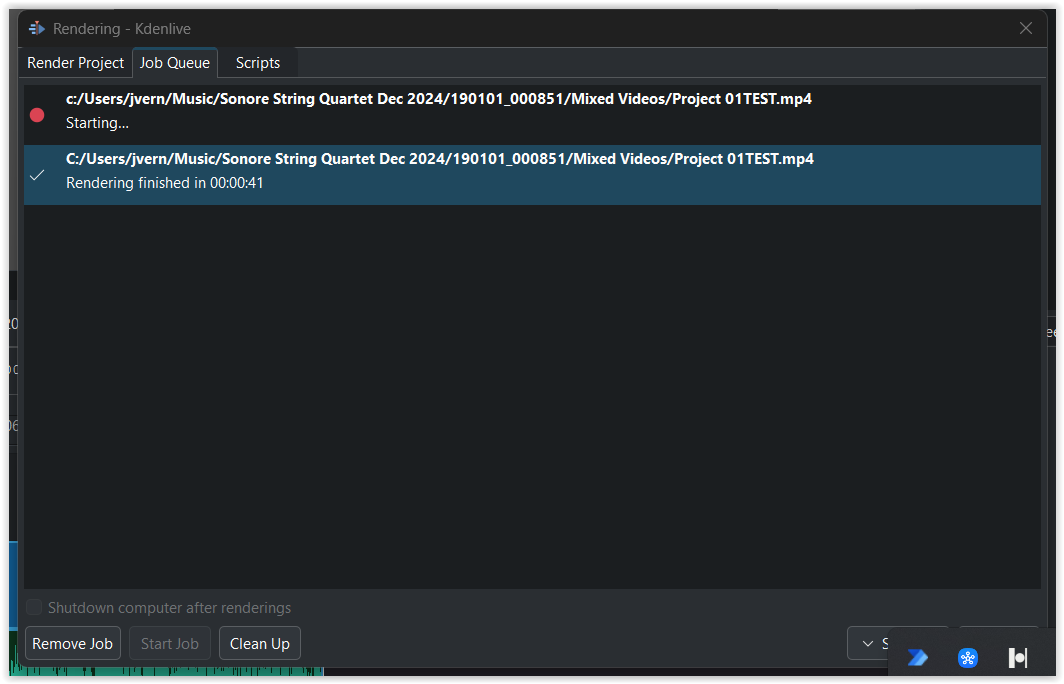This screenshot has height=684, width=1064.
Task: Select the Job Queue tab
Action: (174, 63)
